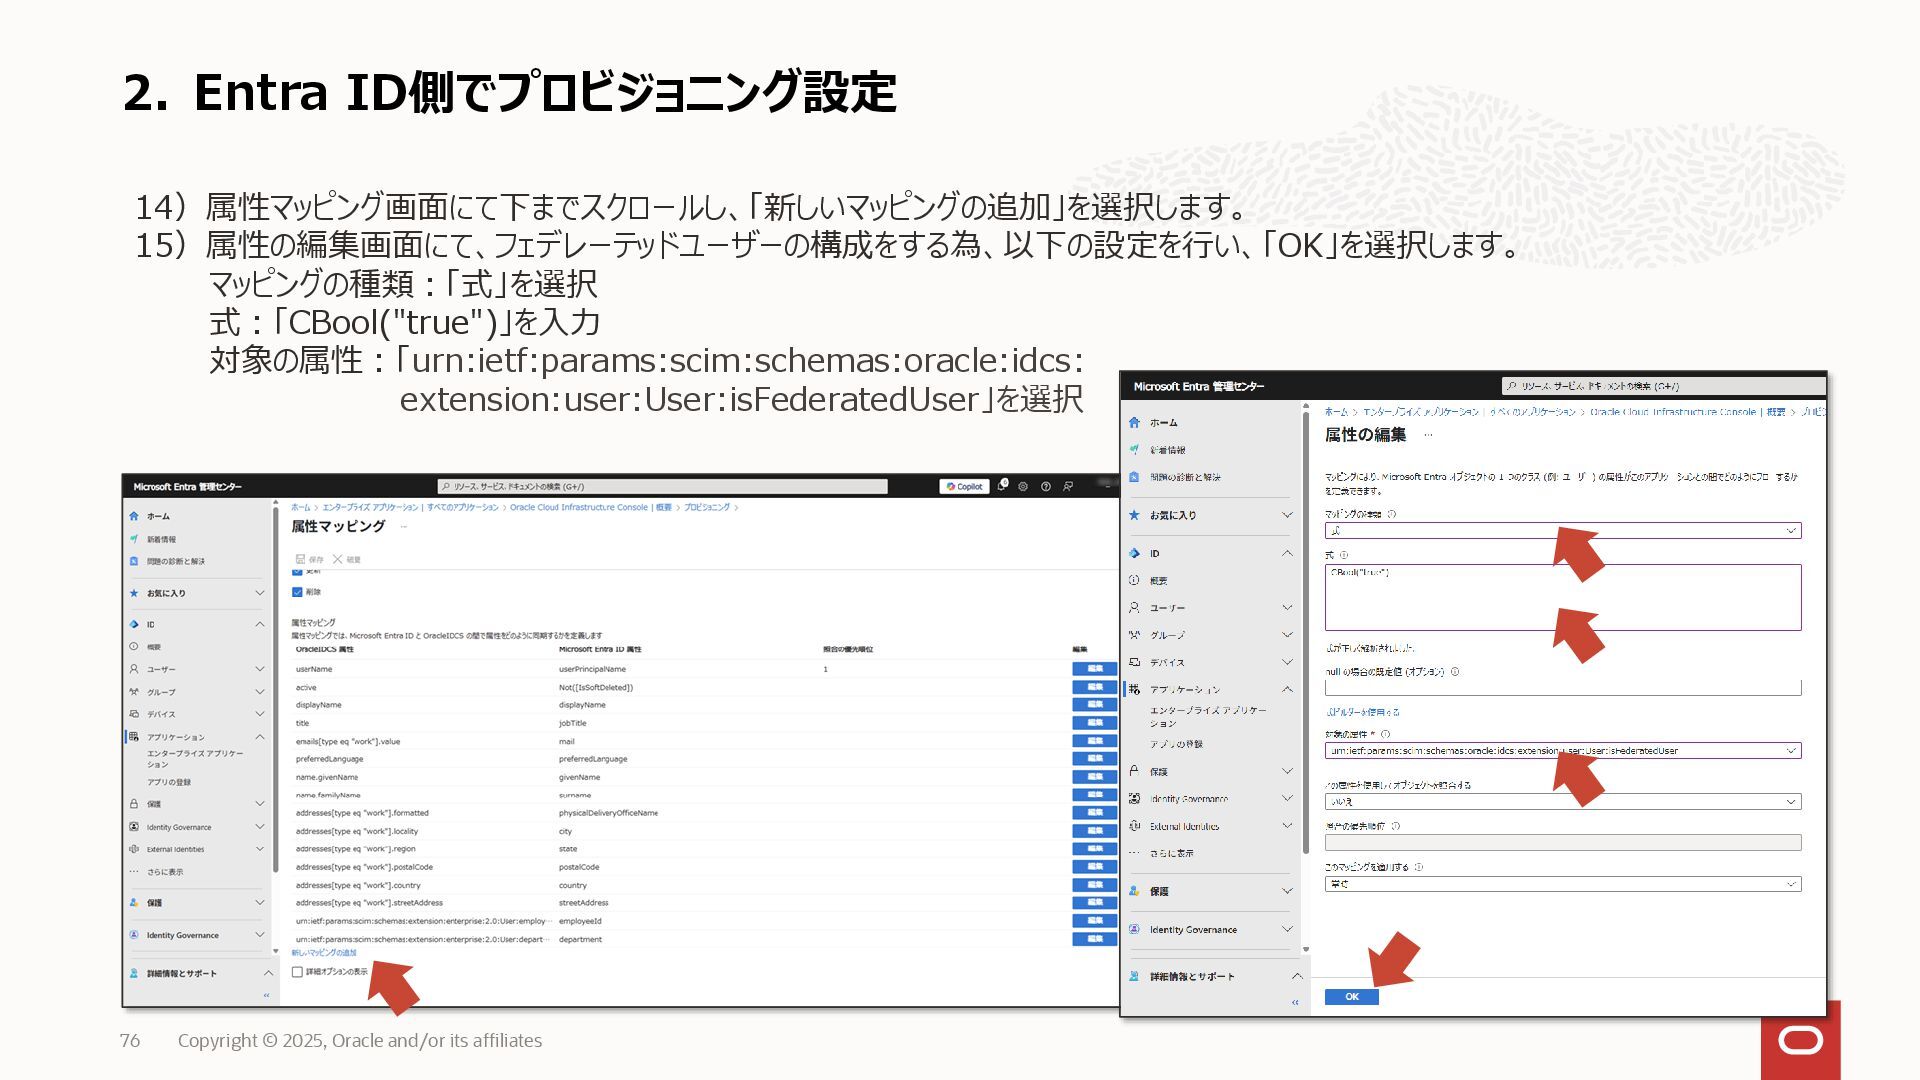
Task: Click search box in 属性マッピング window
Action: (x=663, y=487)
